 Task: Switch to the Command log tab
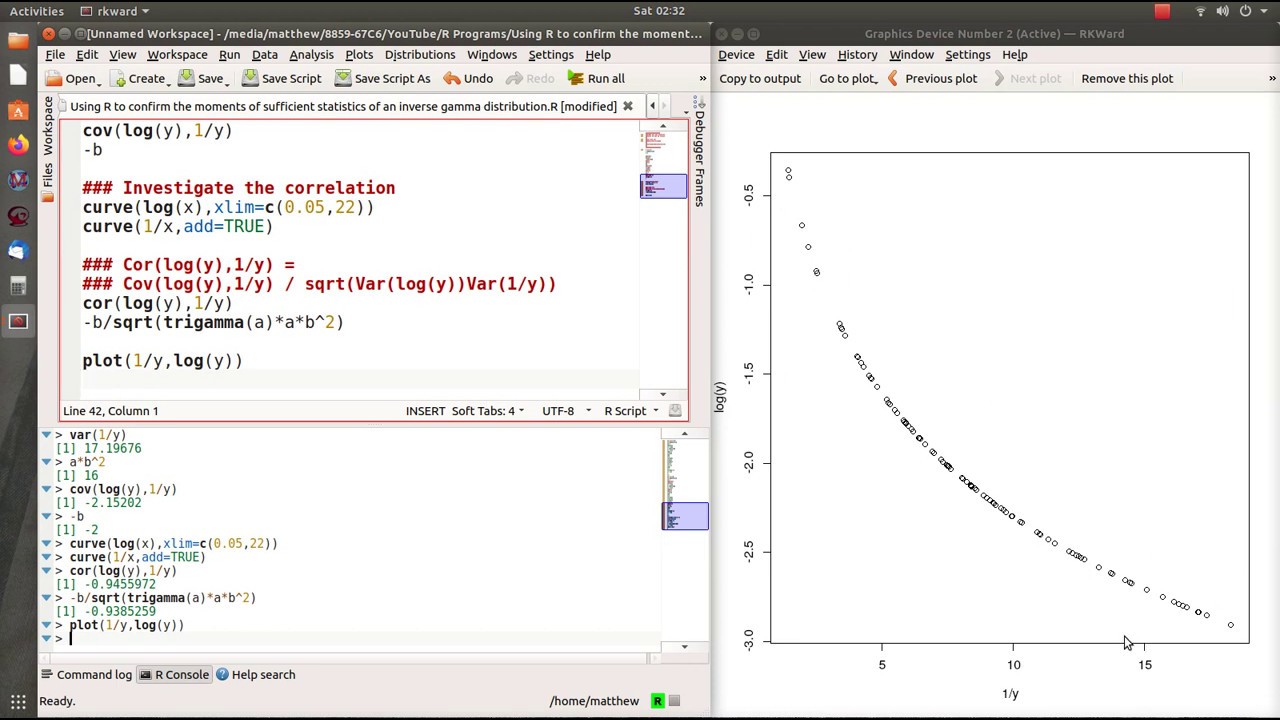(86, 674)
